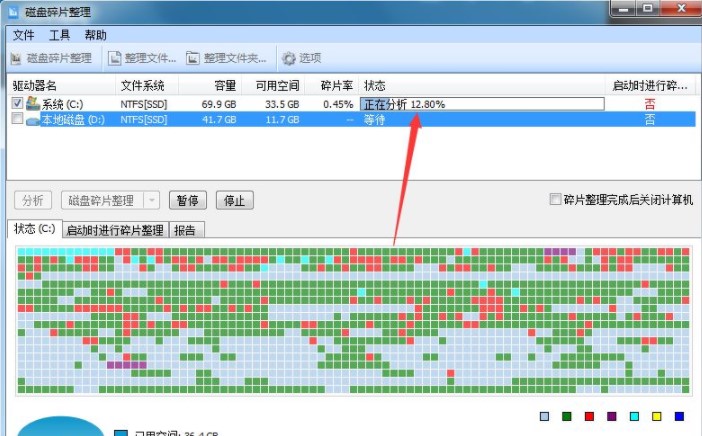This screenshot has height=436, width=702.
Task: Click the 整理文件夹 toolbar icon
Action: [x=193, y=58]
